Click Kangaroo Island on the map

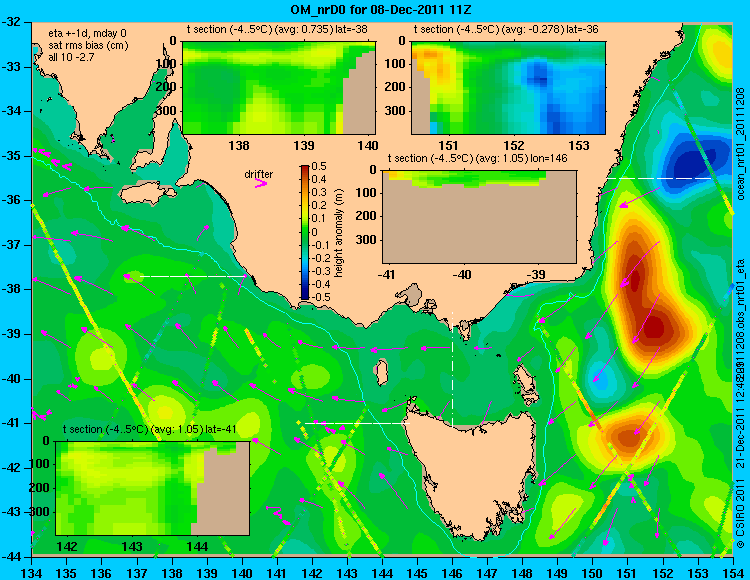[148, 194]
